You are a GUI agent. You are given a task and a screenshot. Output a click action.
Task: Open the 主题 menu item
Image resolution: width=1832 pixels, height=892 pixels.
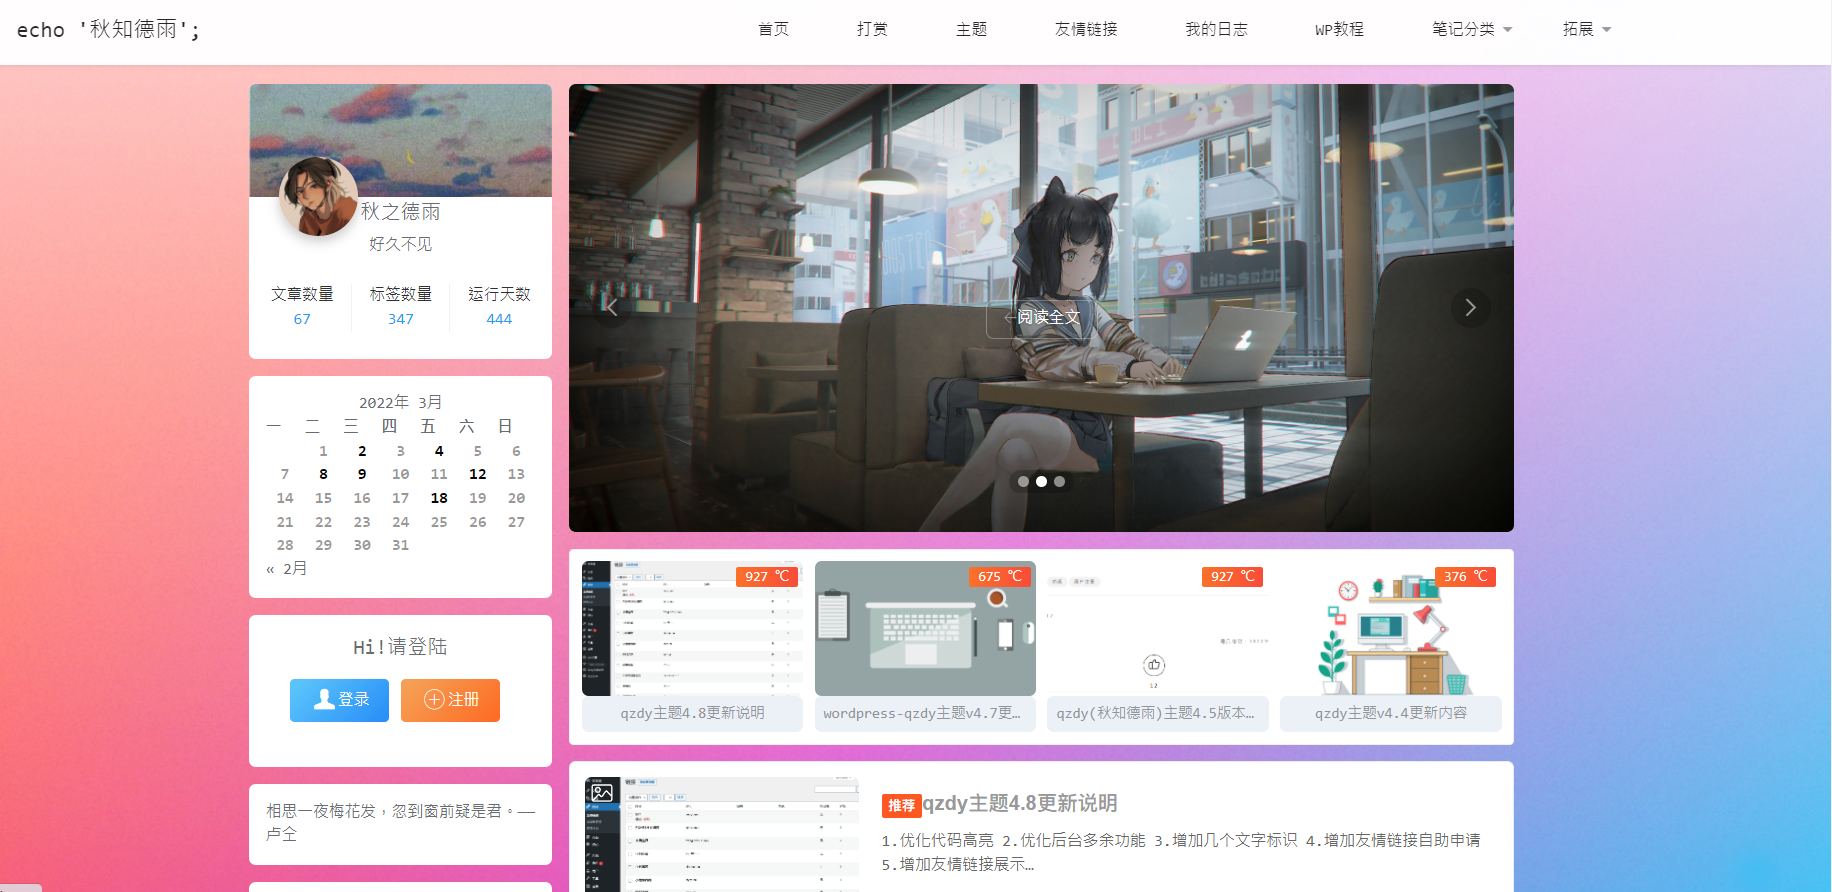[x=971, y=30]
